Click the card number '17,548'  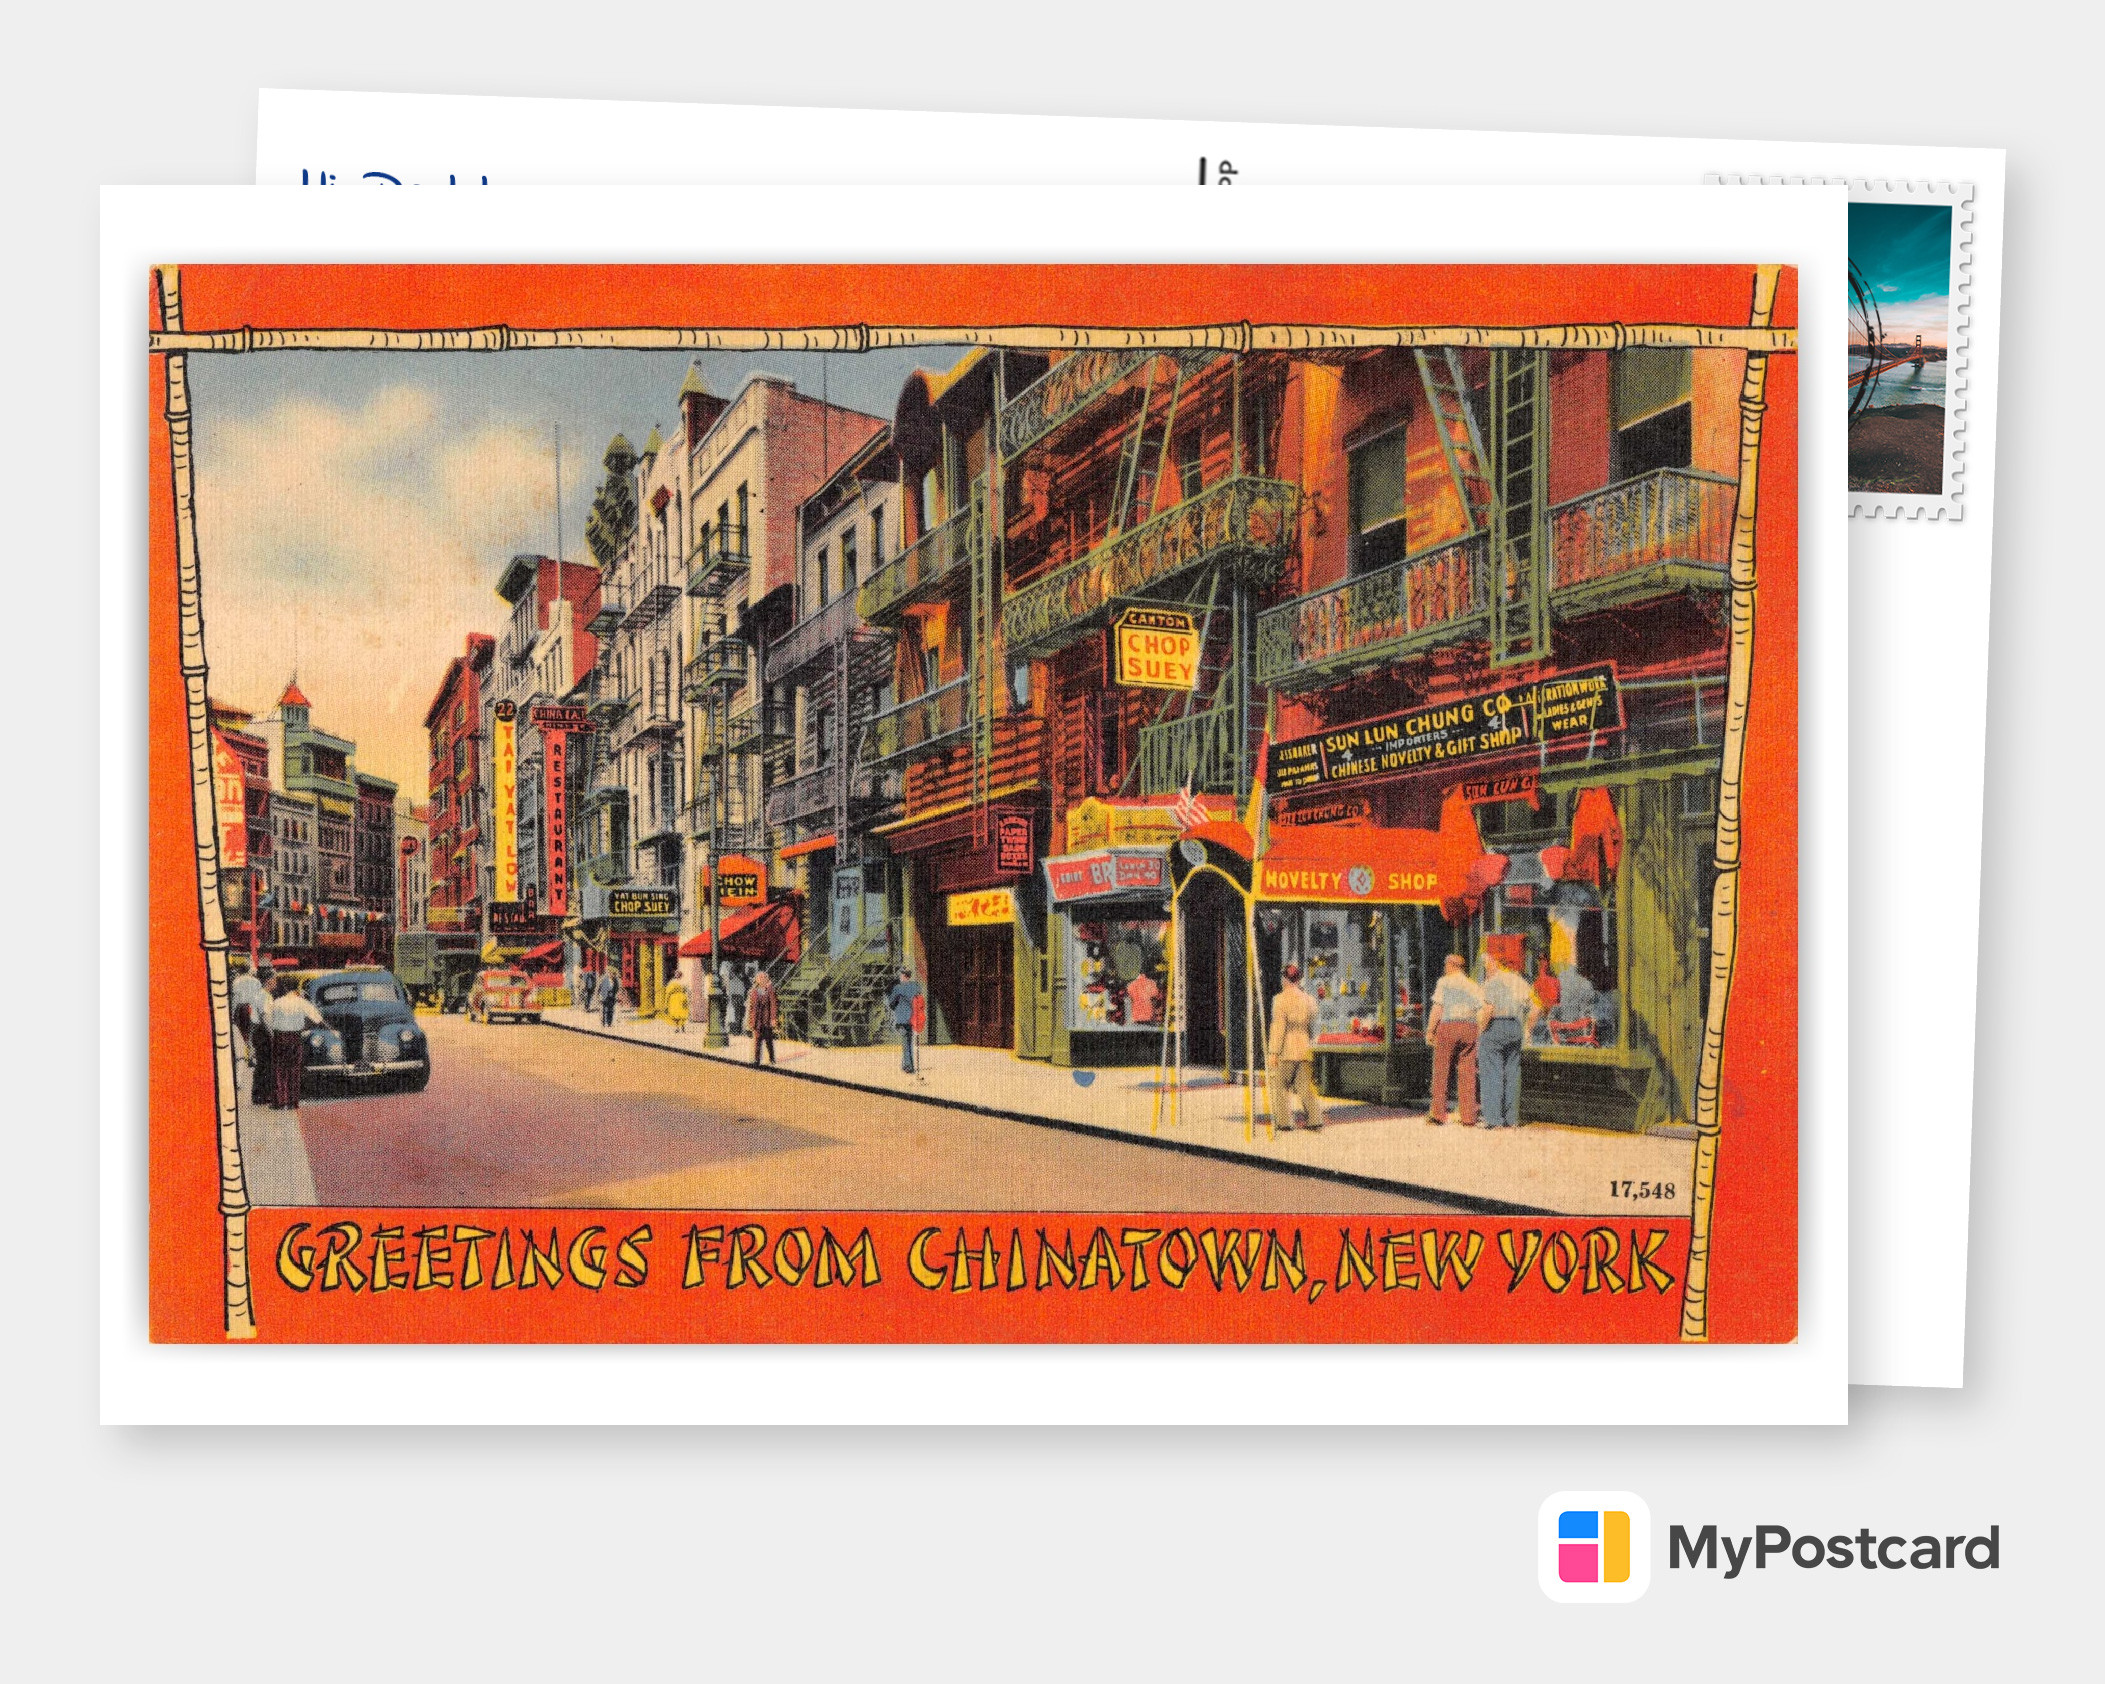tap(1641, 1189)
